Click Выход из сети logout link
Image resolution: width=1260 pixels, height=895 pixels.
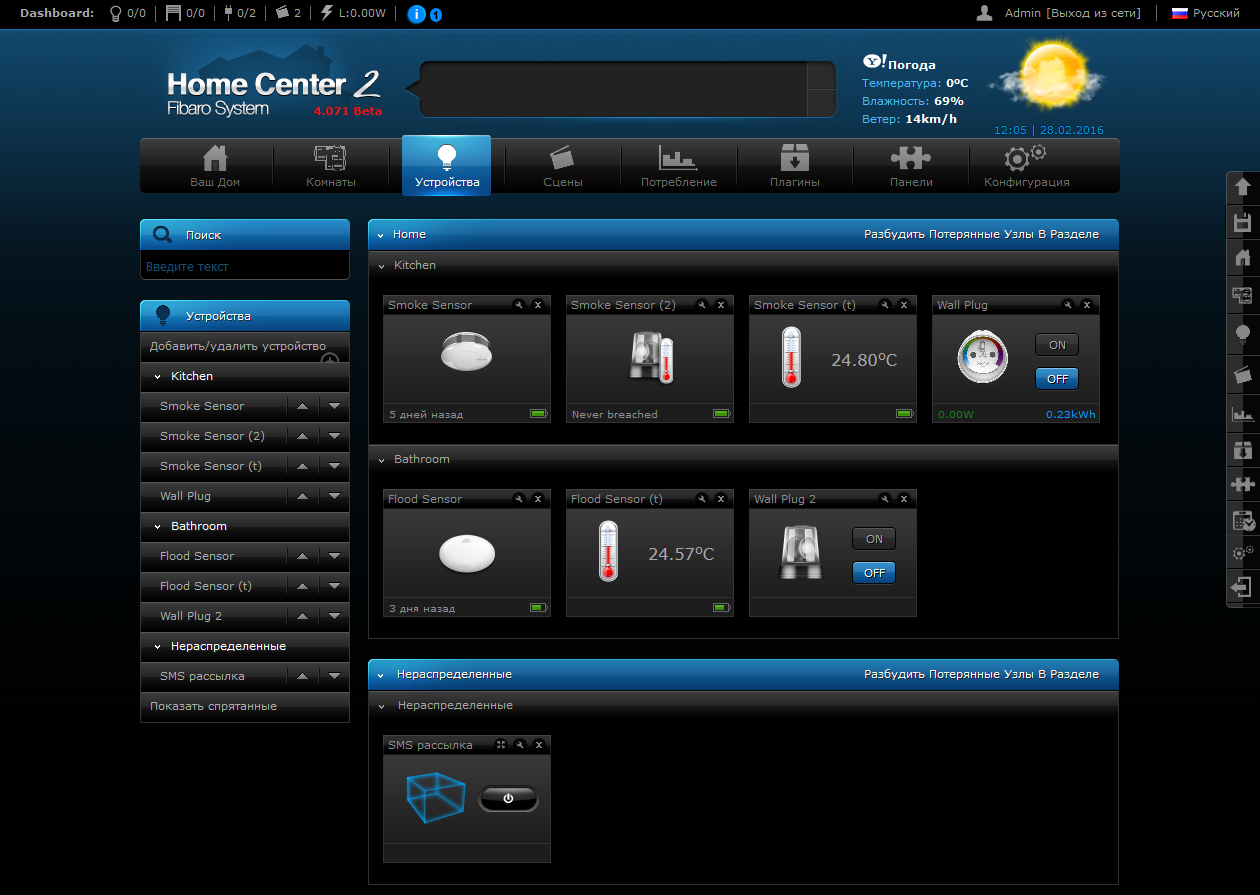click(1094, 13)
